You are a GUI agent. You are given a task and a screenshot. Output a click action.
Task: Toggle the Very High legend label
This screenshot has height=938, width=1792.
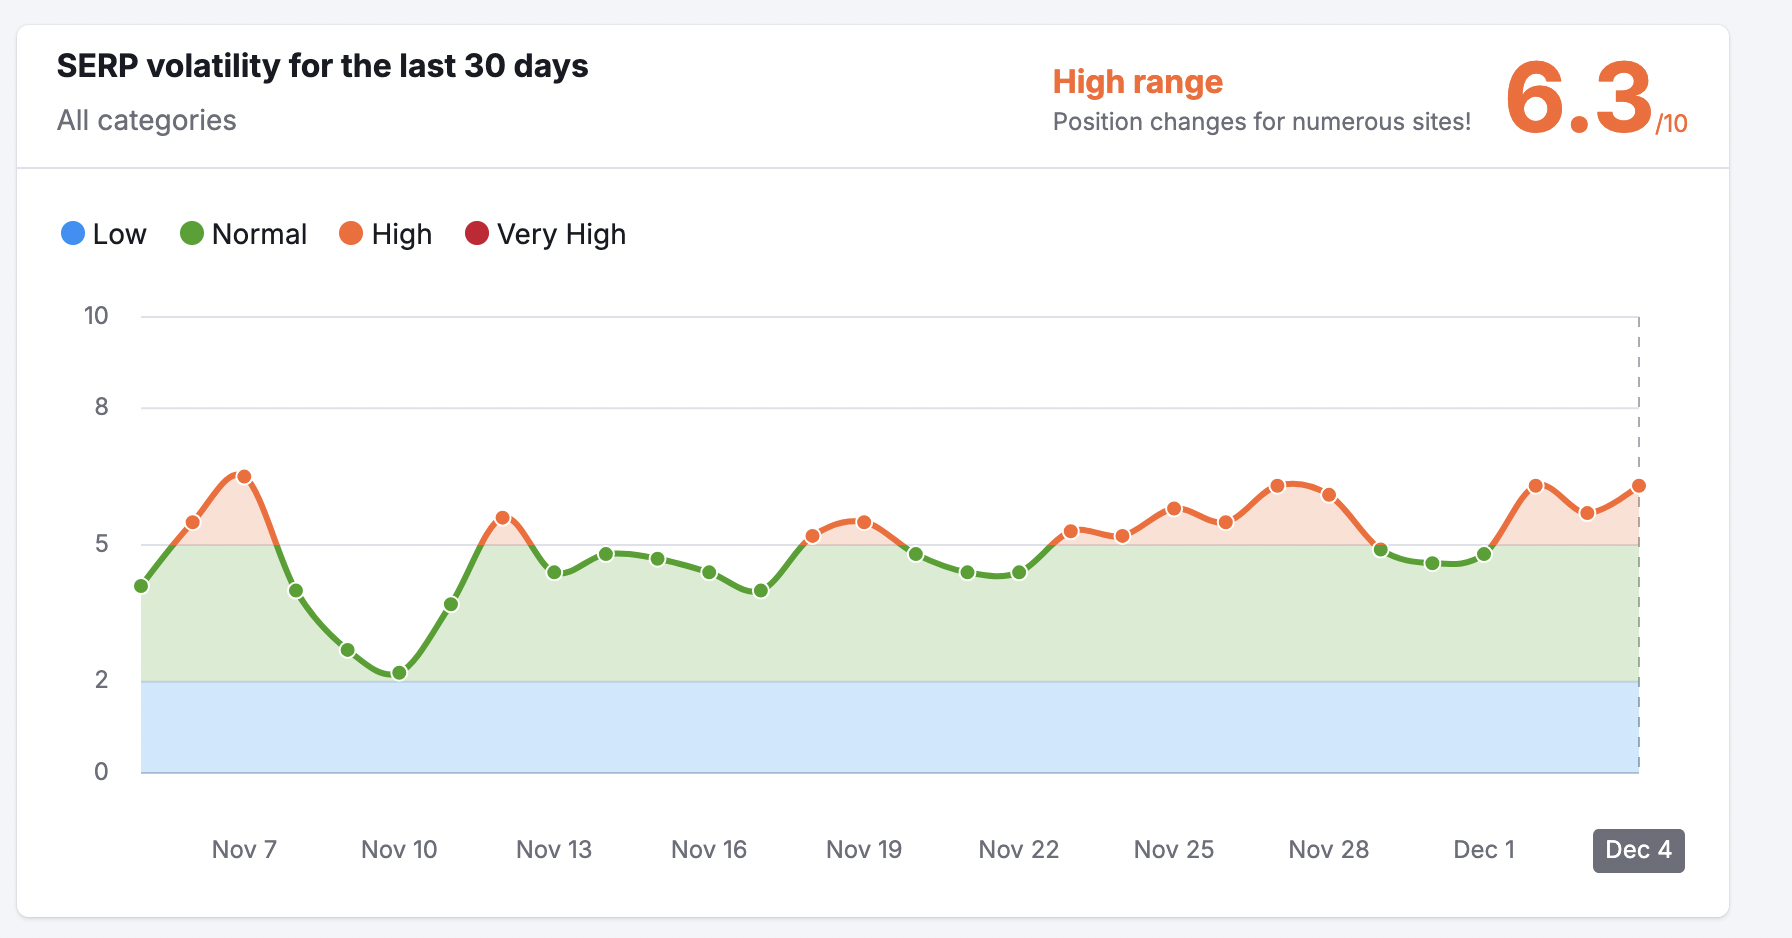click(560, 234)
